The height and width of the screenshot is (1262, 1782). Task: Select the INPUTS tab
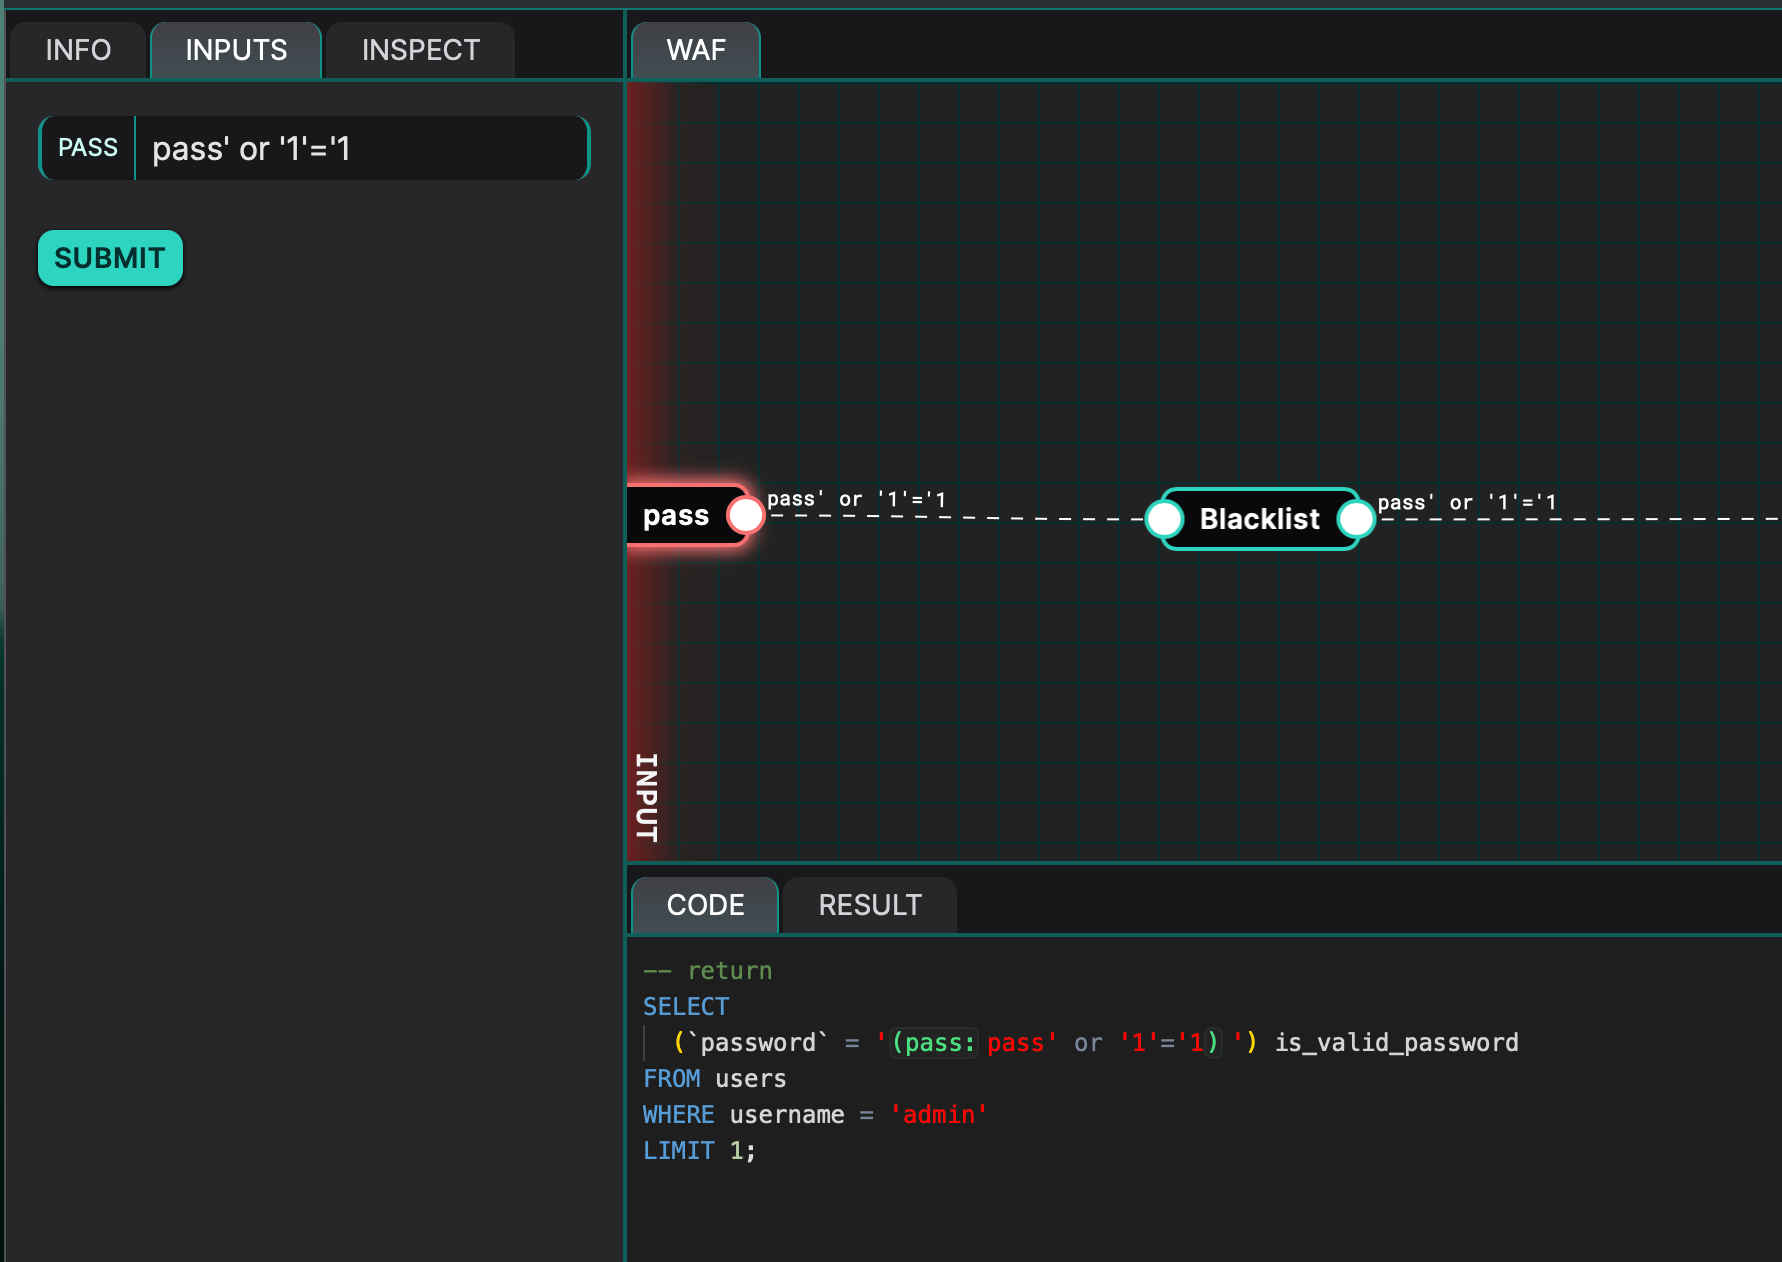point(236,50)
